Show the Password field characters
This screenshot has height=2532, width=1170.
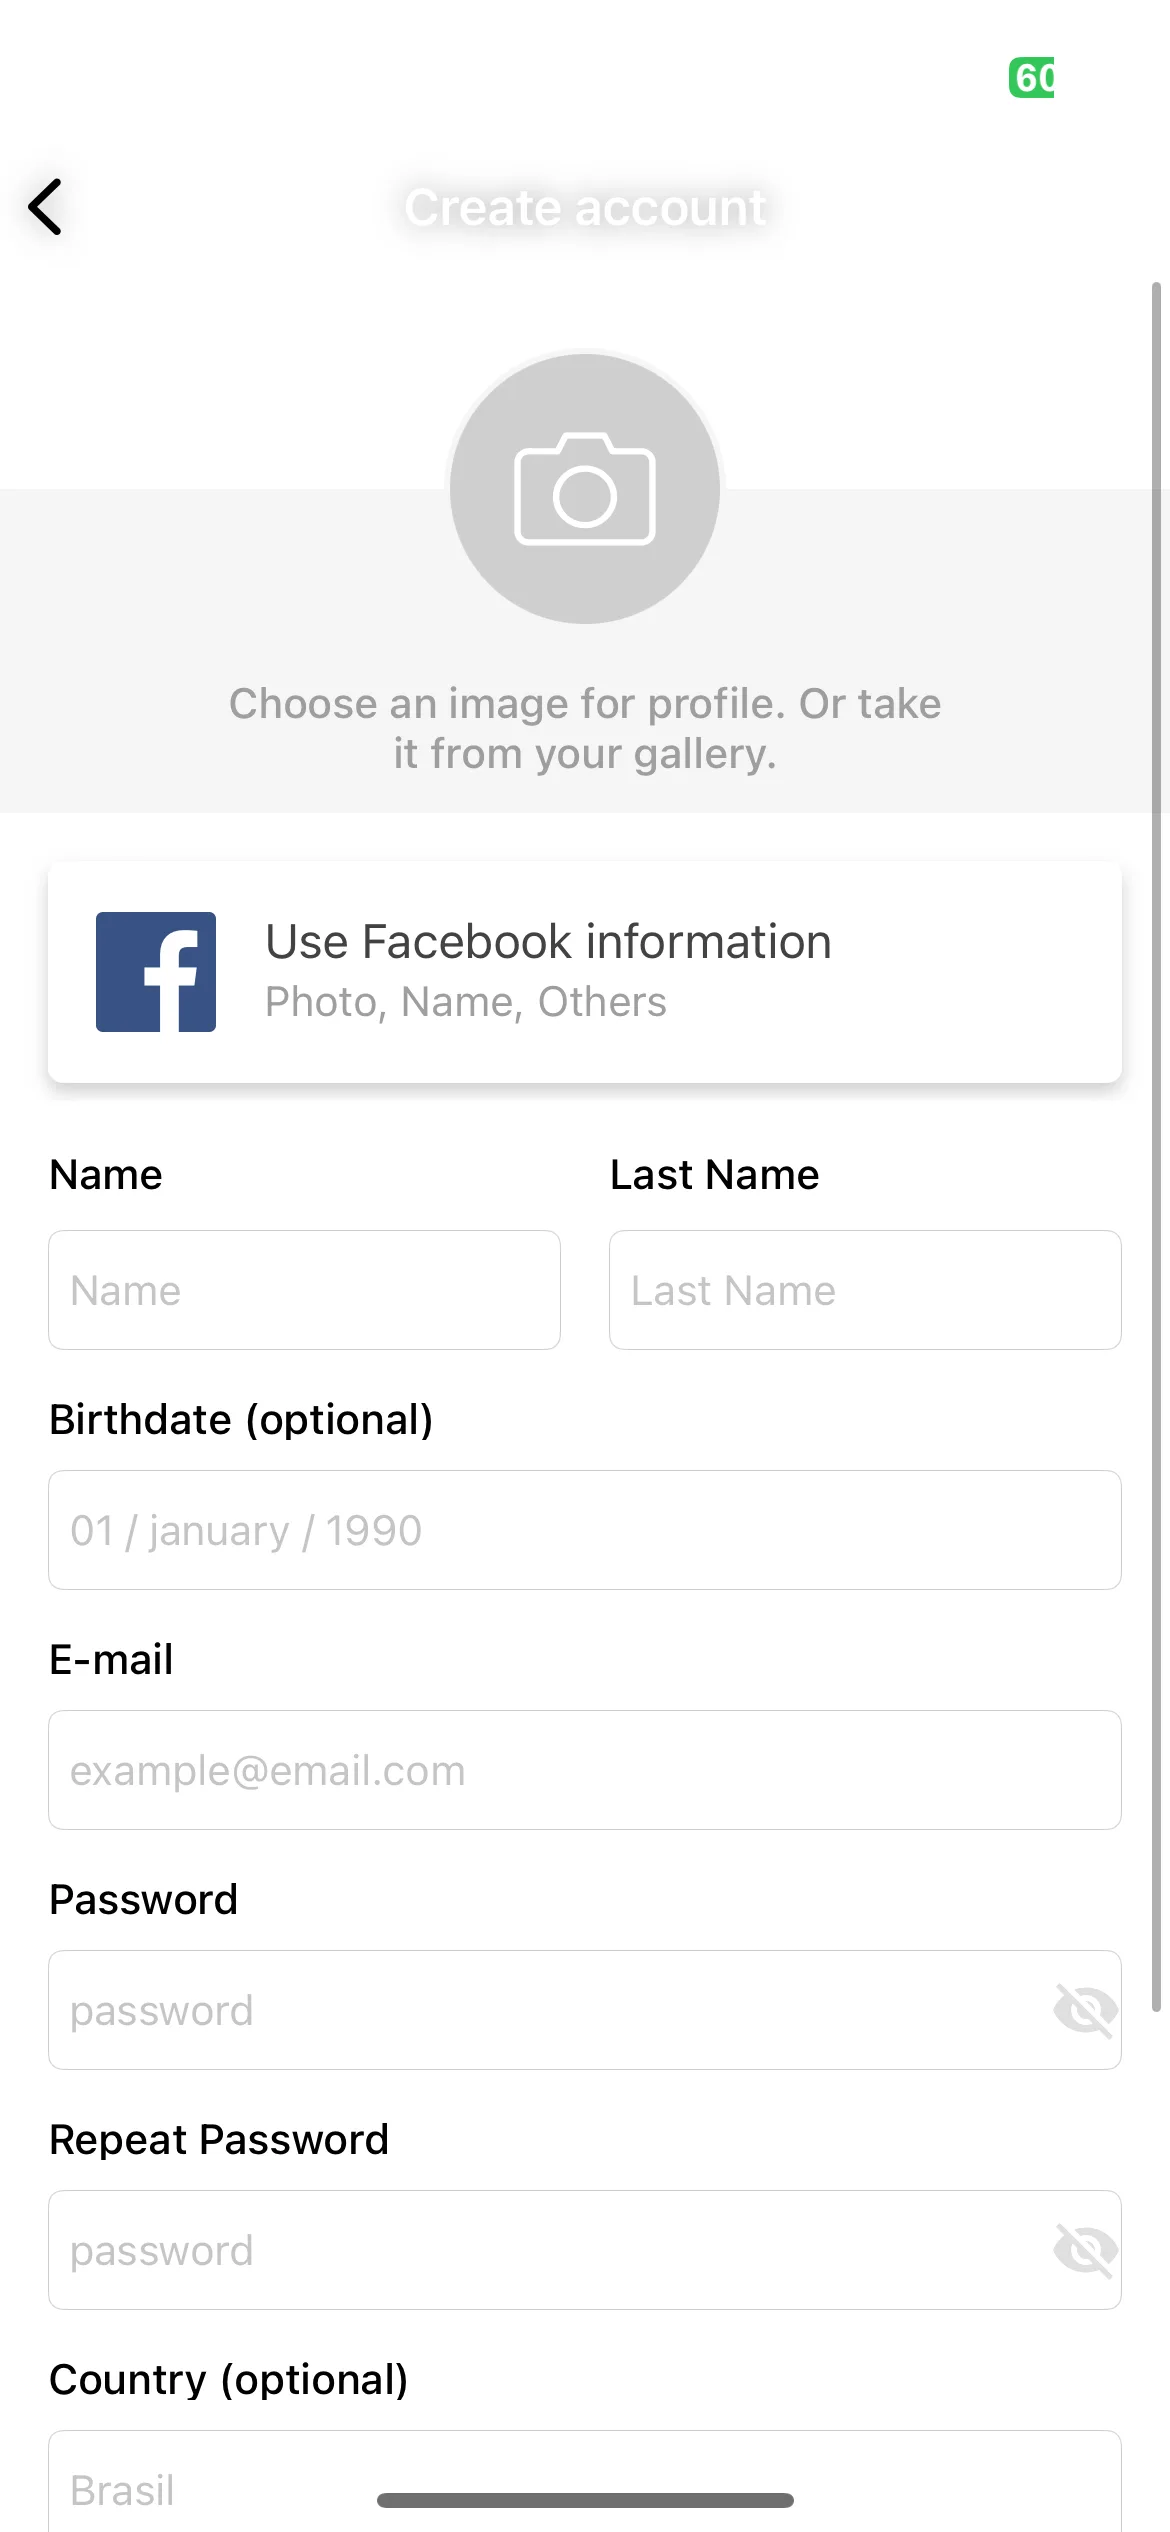tap(1085, 2010)
